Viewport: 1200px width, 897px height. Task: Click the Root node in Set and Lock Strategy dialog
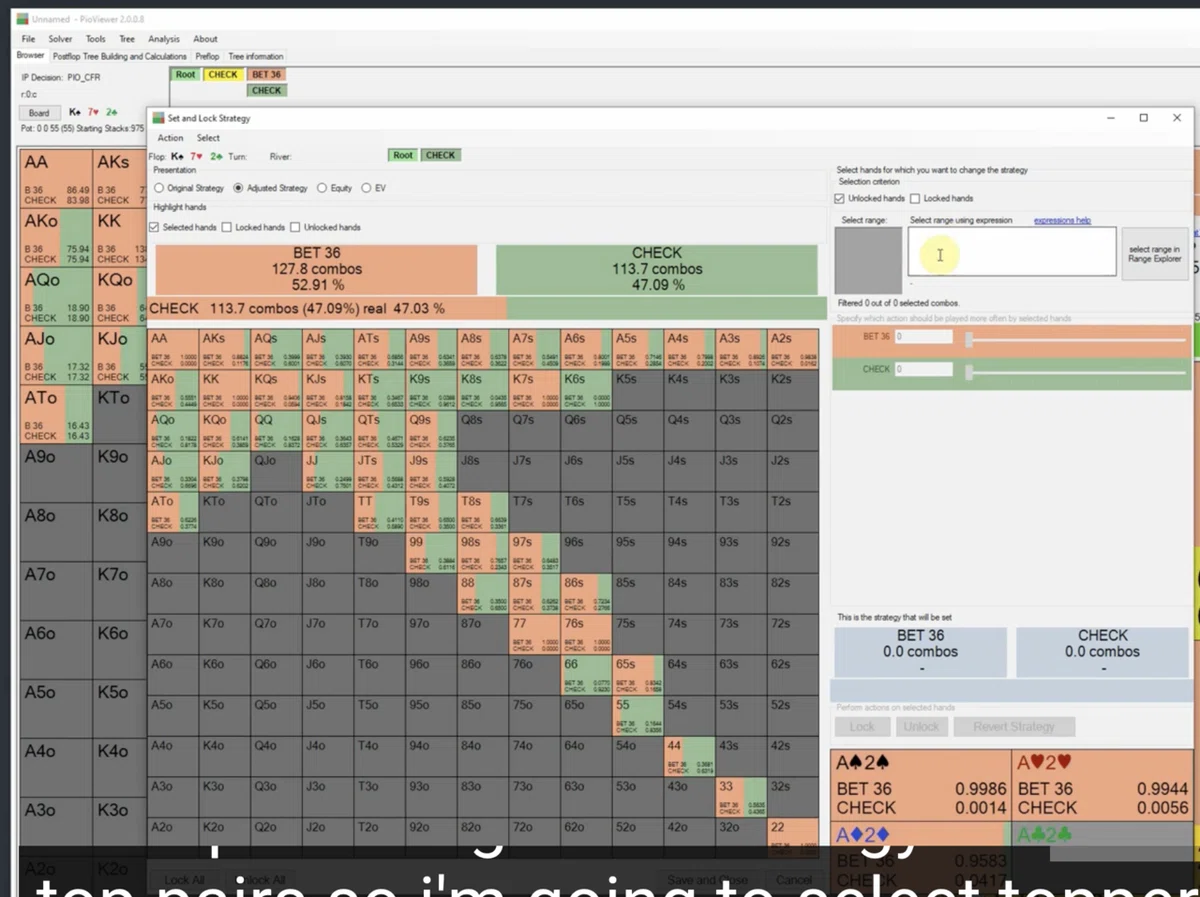[x=402, y=155]
